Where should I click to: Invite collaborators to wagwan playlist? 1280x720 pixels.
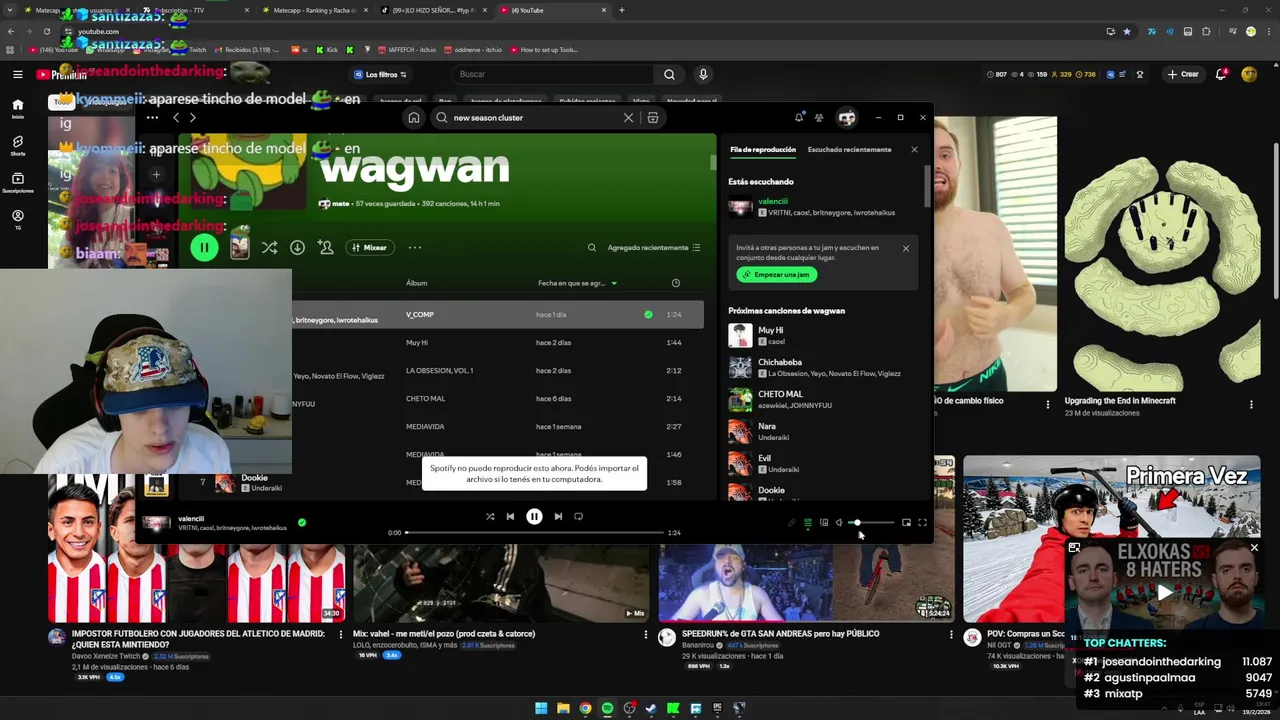pyautogui.click(x=325, y=247)
